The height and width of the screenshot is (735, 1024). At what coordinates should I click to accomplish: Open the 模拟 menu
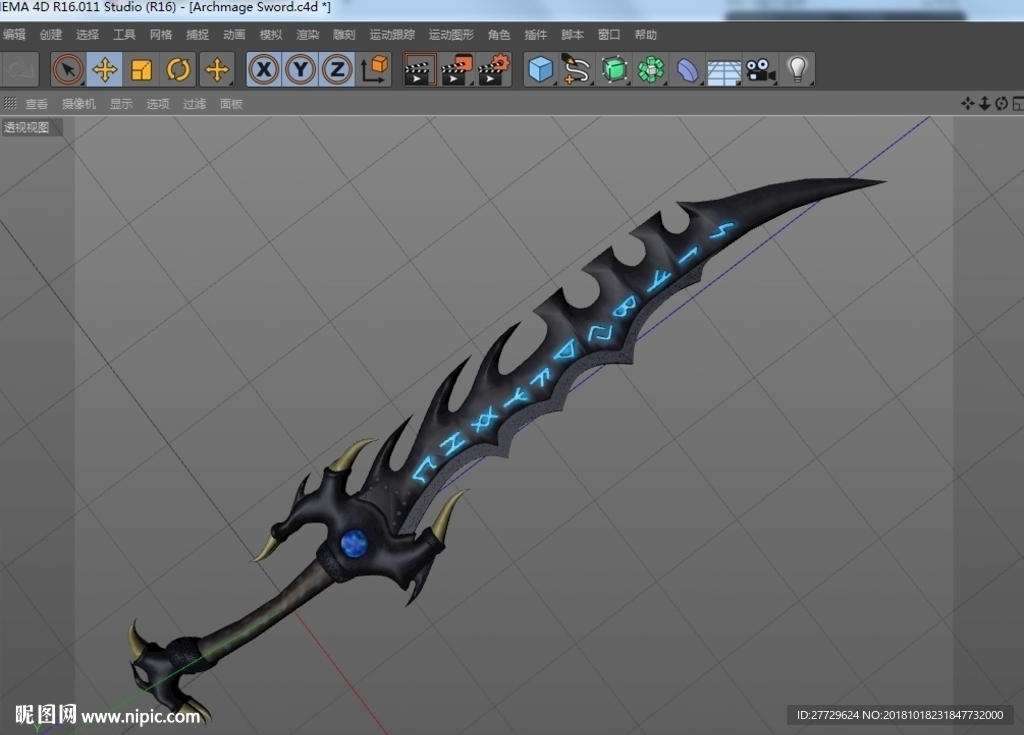point(271,35)
